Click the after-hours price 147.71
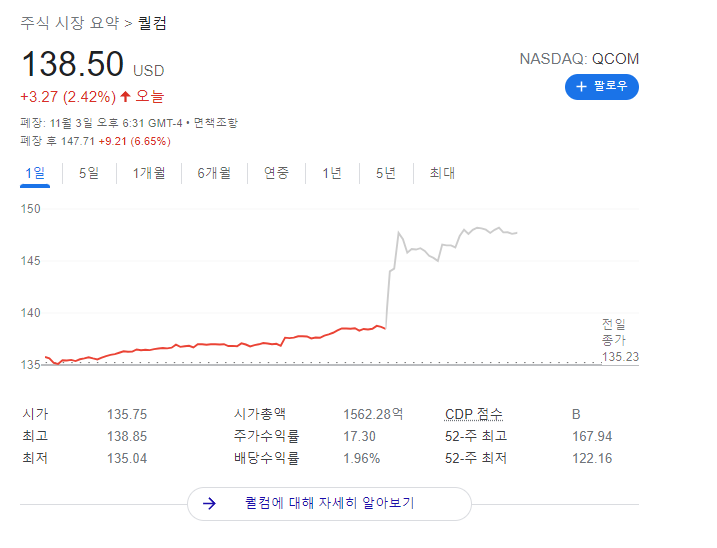 (x=78, y=141)
